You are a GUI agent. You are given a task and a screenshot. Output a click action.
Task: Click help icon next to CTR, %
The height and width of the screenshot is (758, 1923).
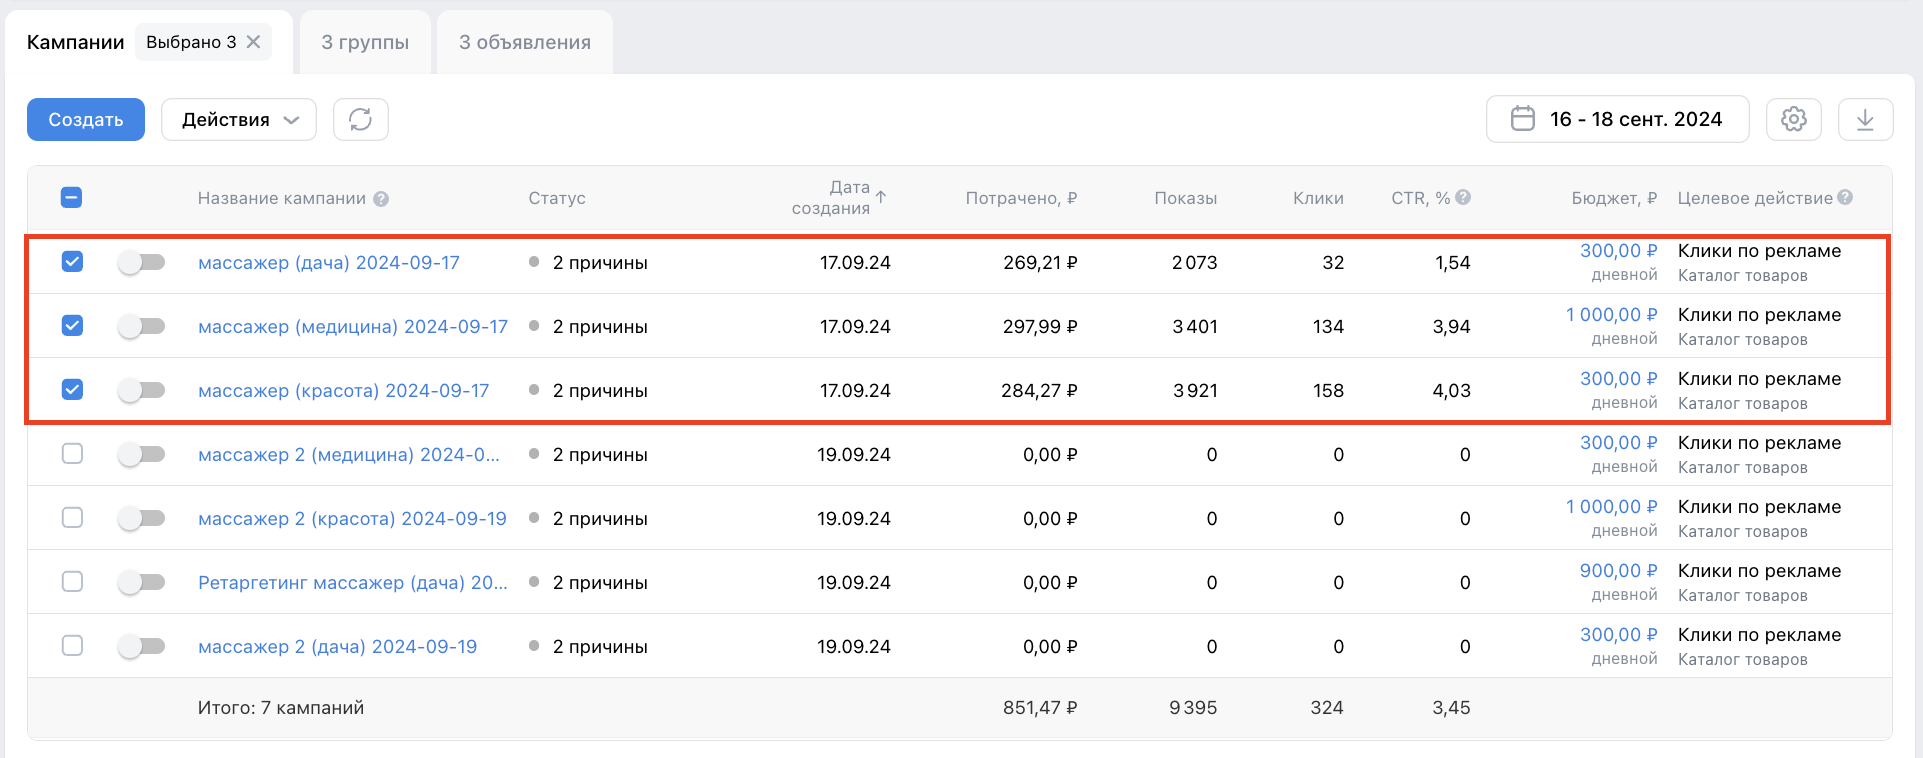point(1463,198)
